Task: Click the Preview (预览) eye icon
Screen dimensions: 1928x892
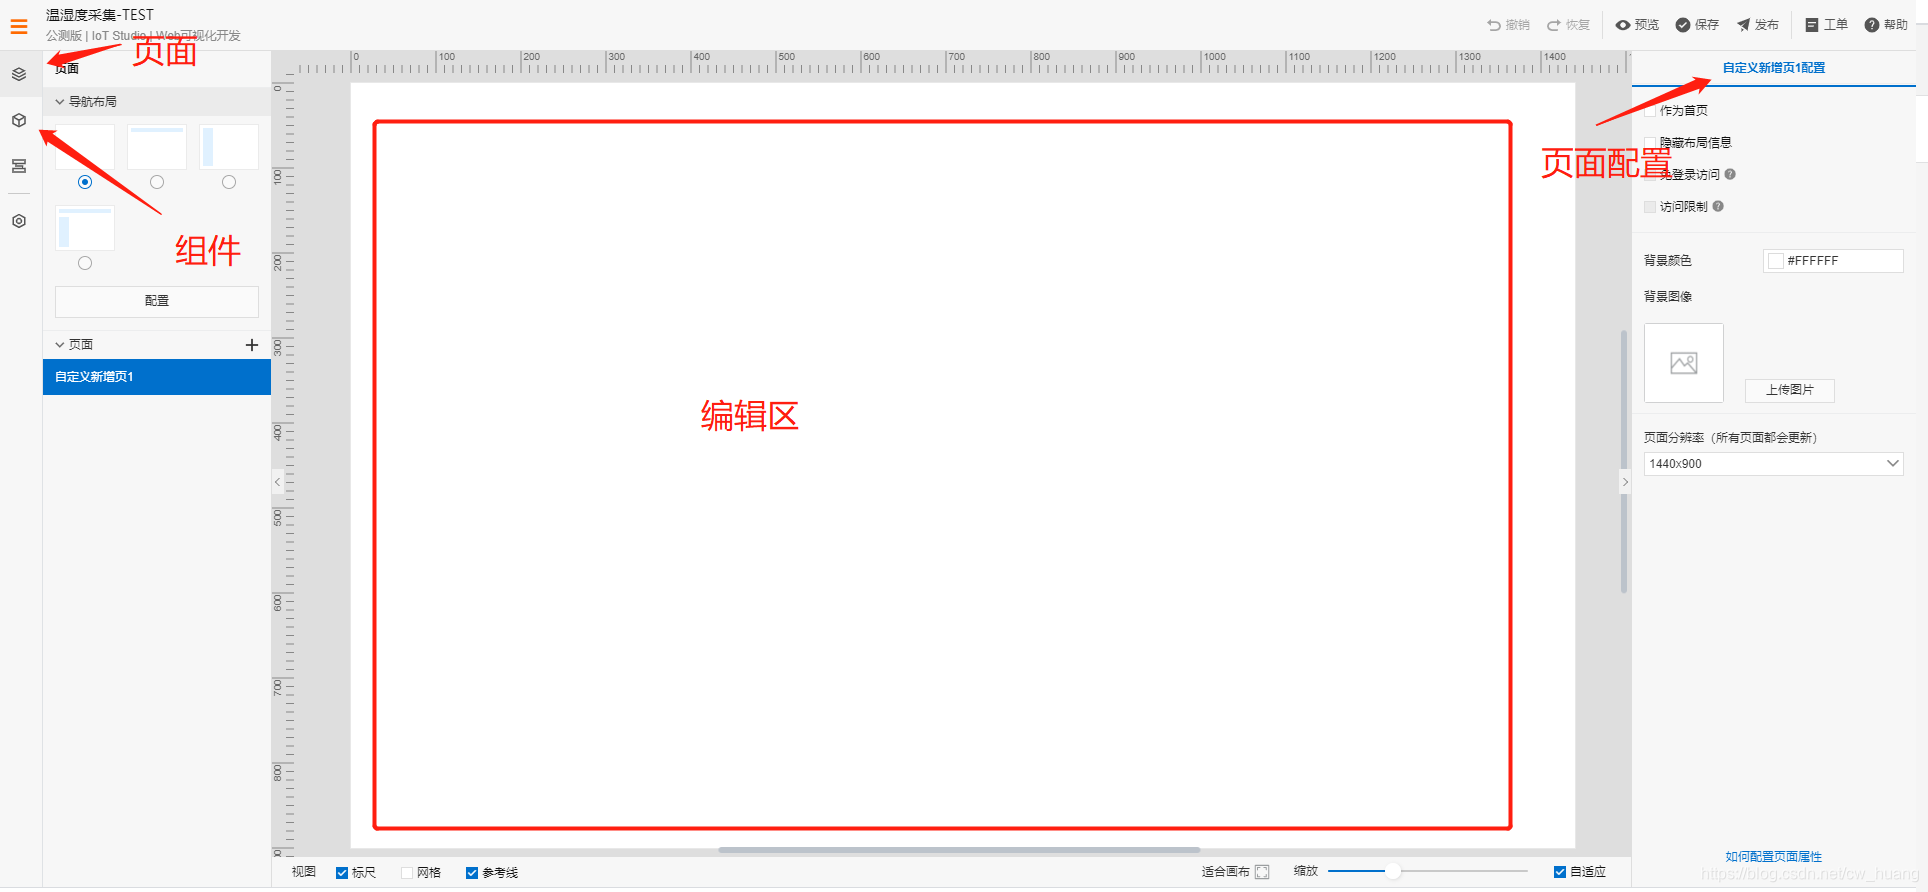Action: click(x=1623, y=25)
